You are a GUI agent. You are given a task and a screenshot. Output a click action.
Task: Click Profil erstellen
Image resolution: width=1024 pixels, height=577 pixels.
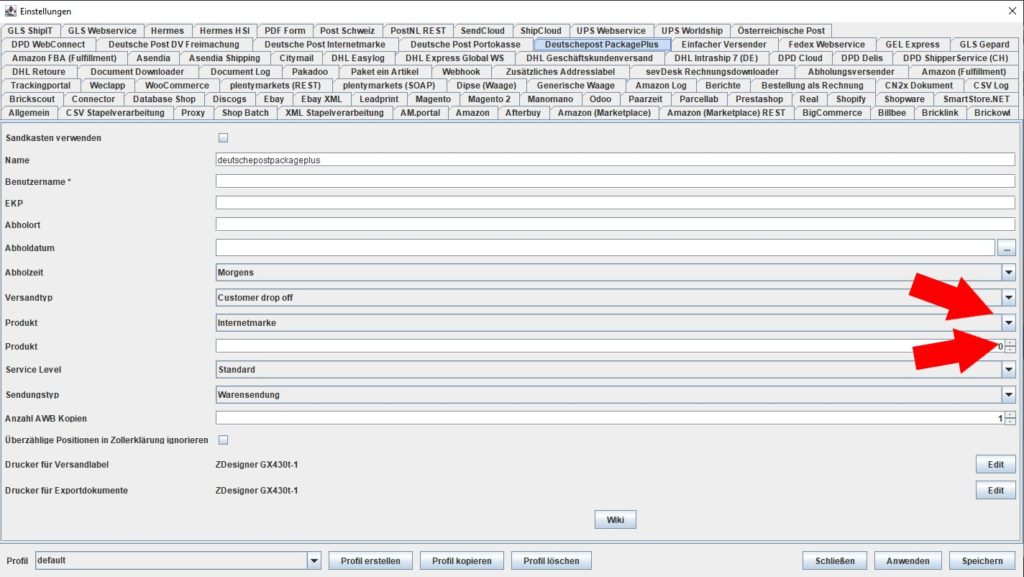(370, 561)
